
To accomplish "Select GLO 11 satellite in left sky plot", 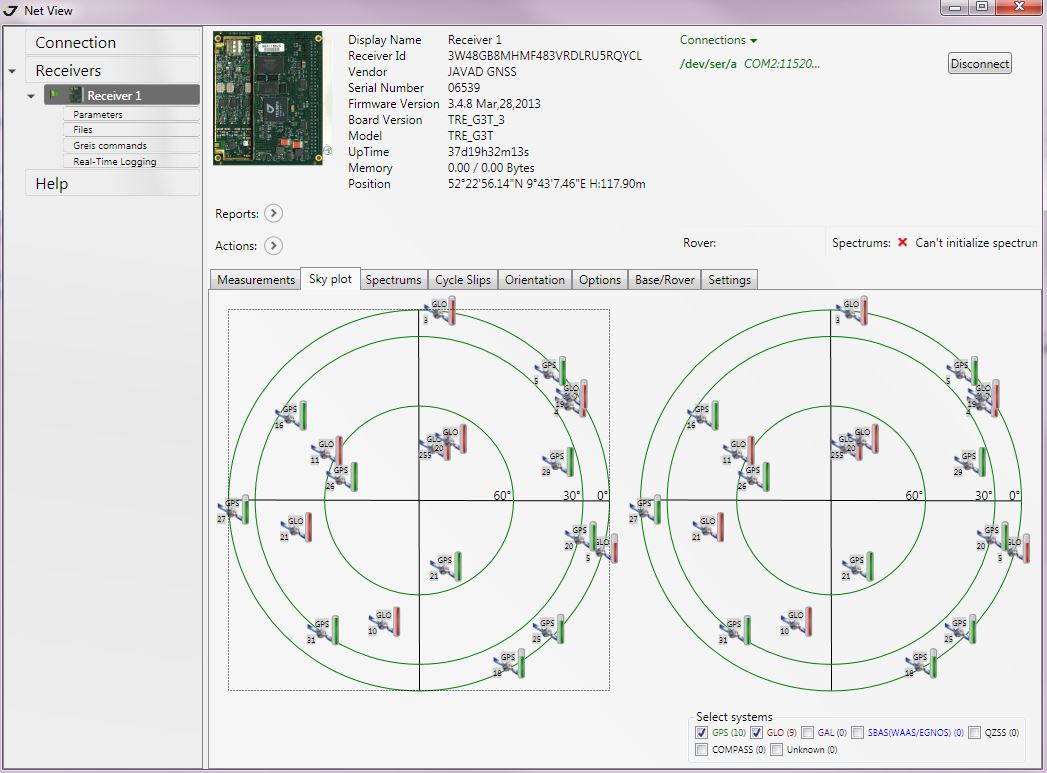I will click(327, 451).
